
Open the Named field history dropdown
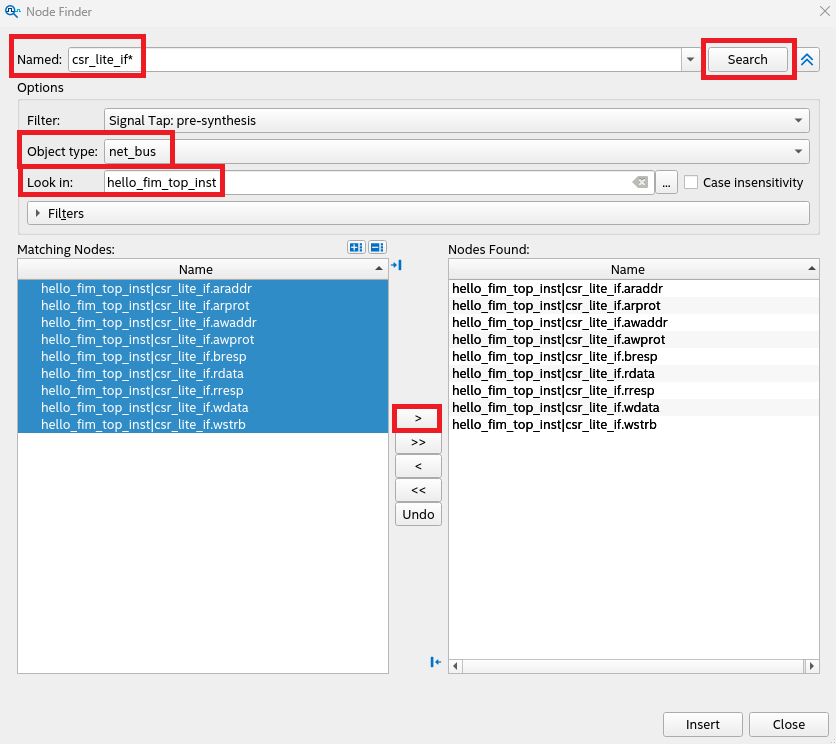pyautogui.click(x=690, y=59)
